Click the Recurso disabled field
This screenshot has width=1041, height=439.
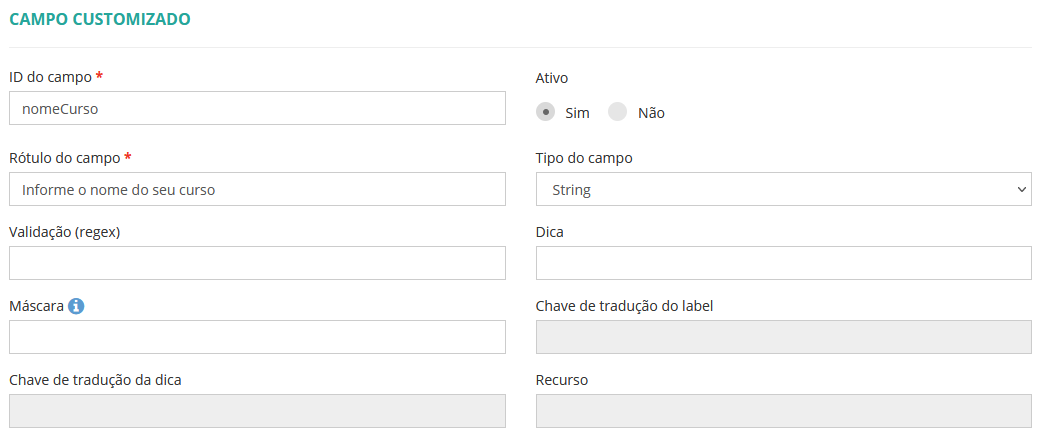pyautogui.click(x=783, y=411)
